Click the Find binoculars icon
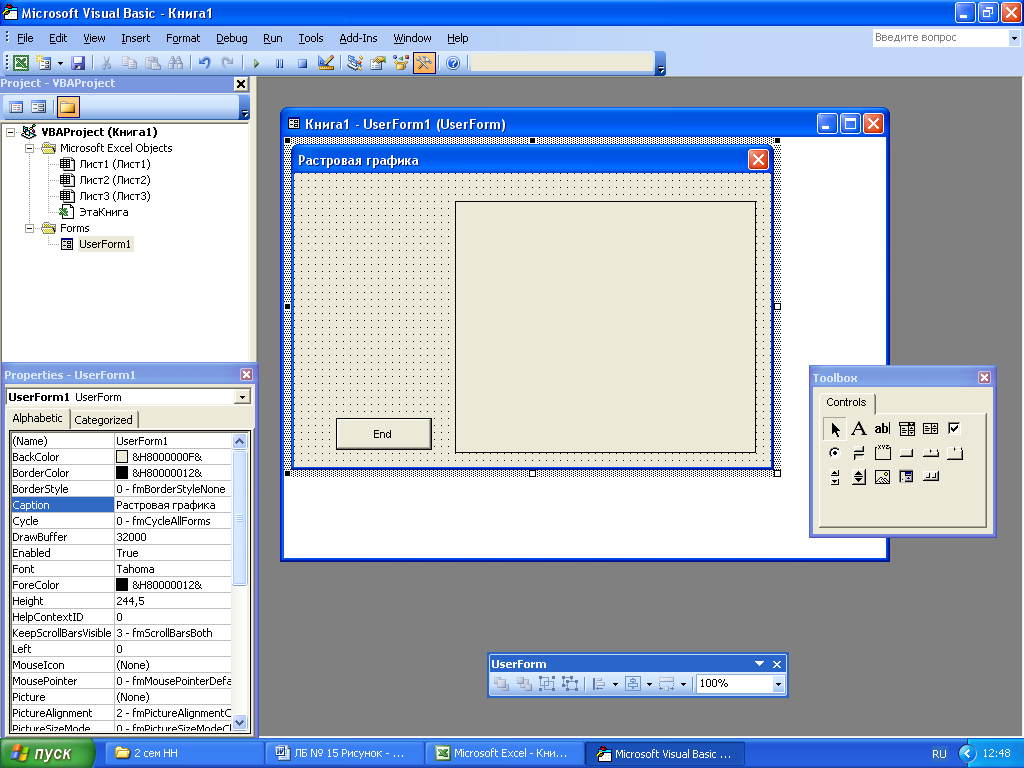1024x768 pixels. [x=175, y=63]
